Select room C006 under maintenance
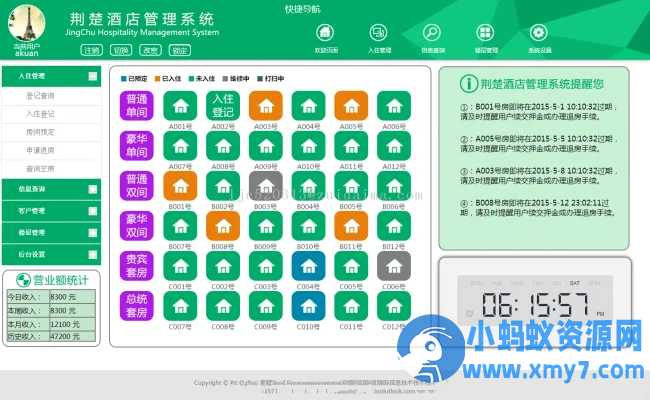Image resolution: width=650 pixels, height=400 pixels. point(394,266)
